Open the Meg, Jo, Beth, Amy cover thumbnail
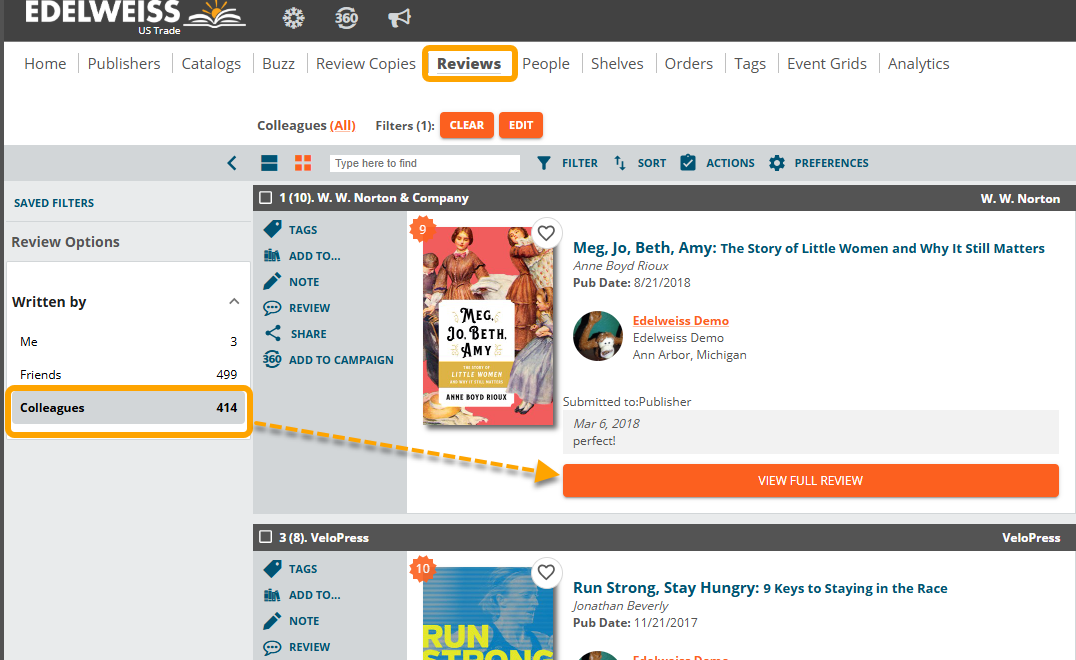1076x660 pixels. click(x=488, y=326)
